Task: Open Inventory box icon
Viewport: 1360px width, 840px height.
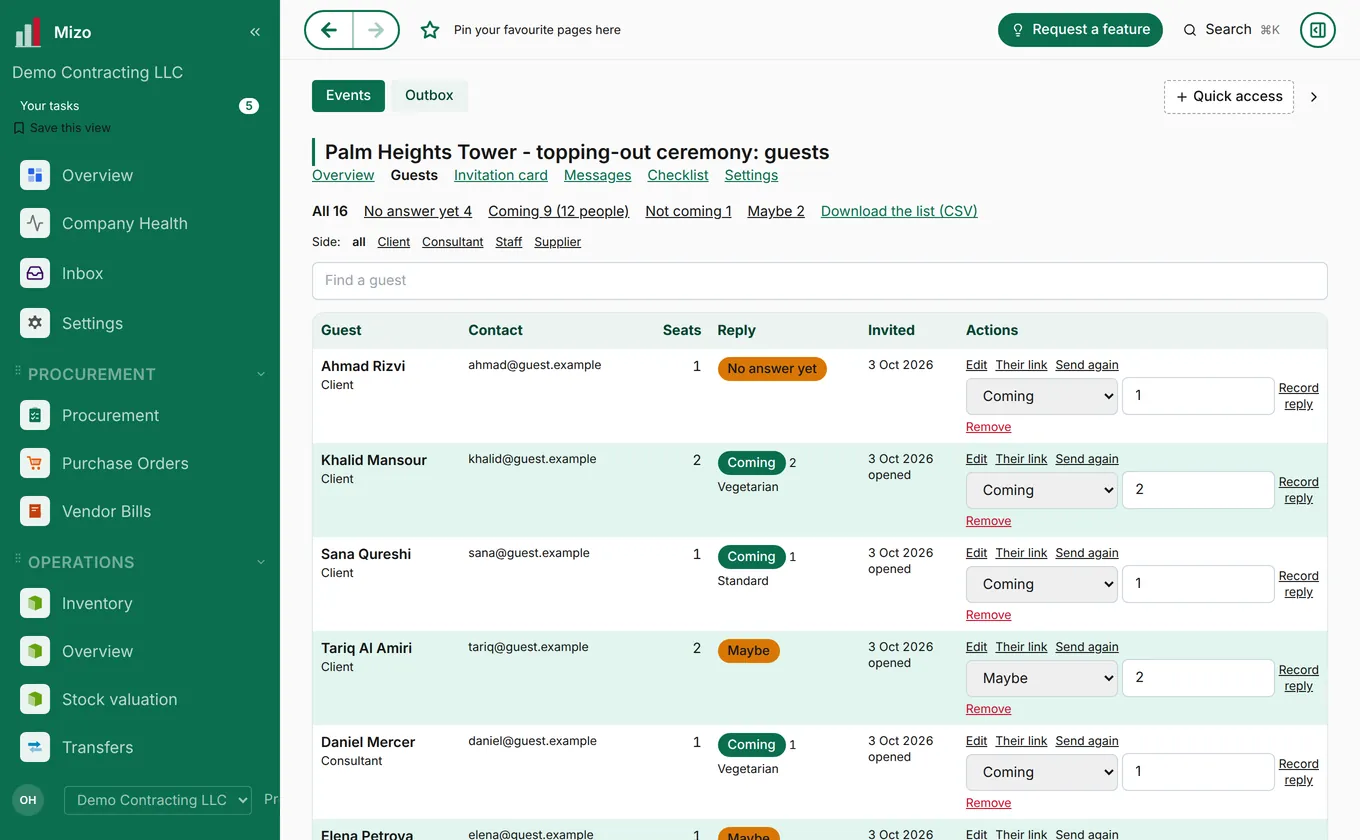Action: 35,603
